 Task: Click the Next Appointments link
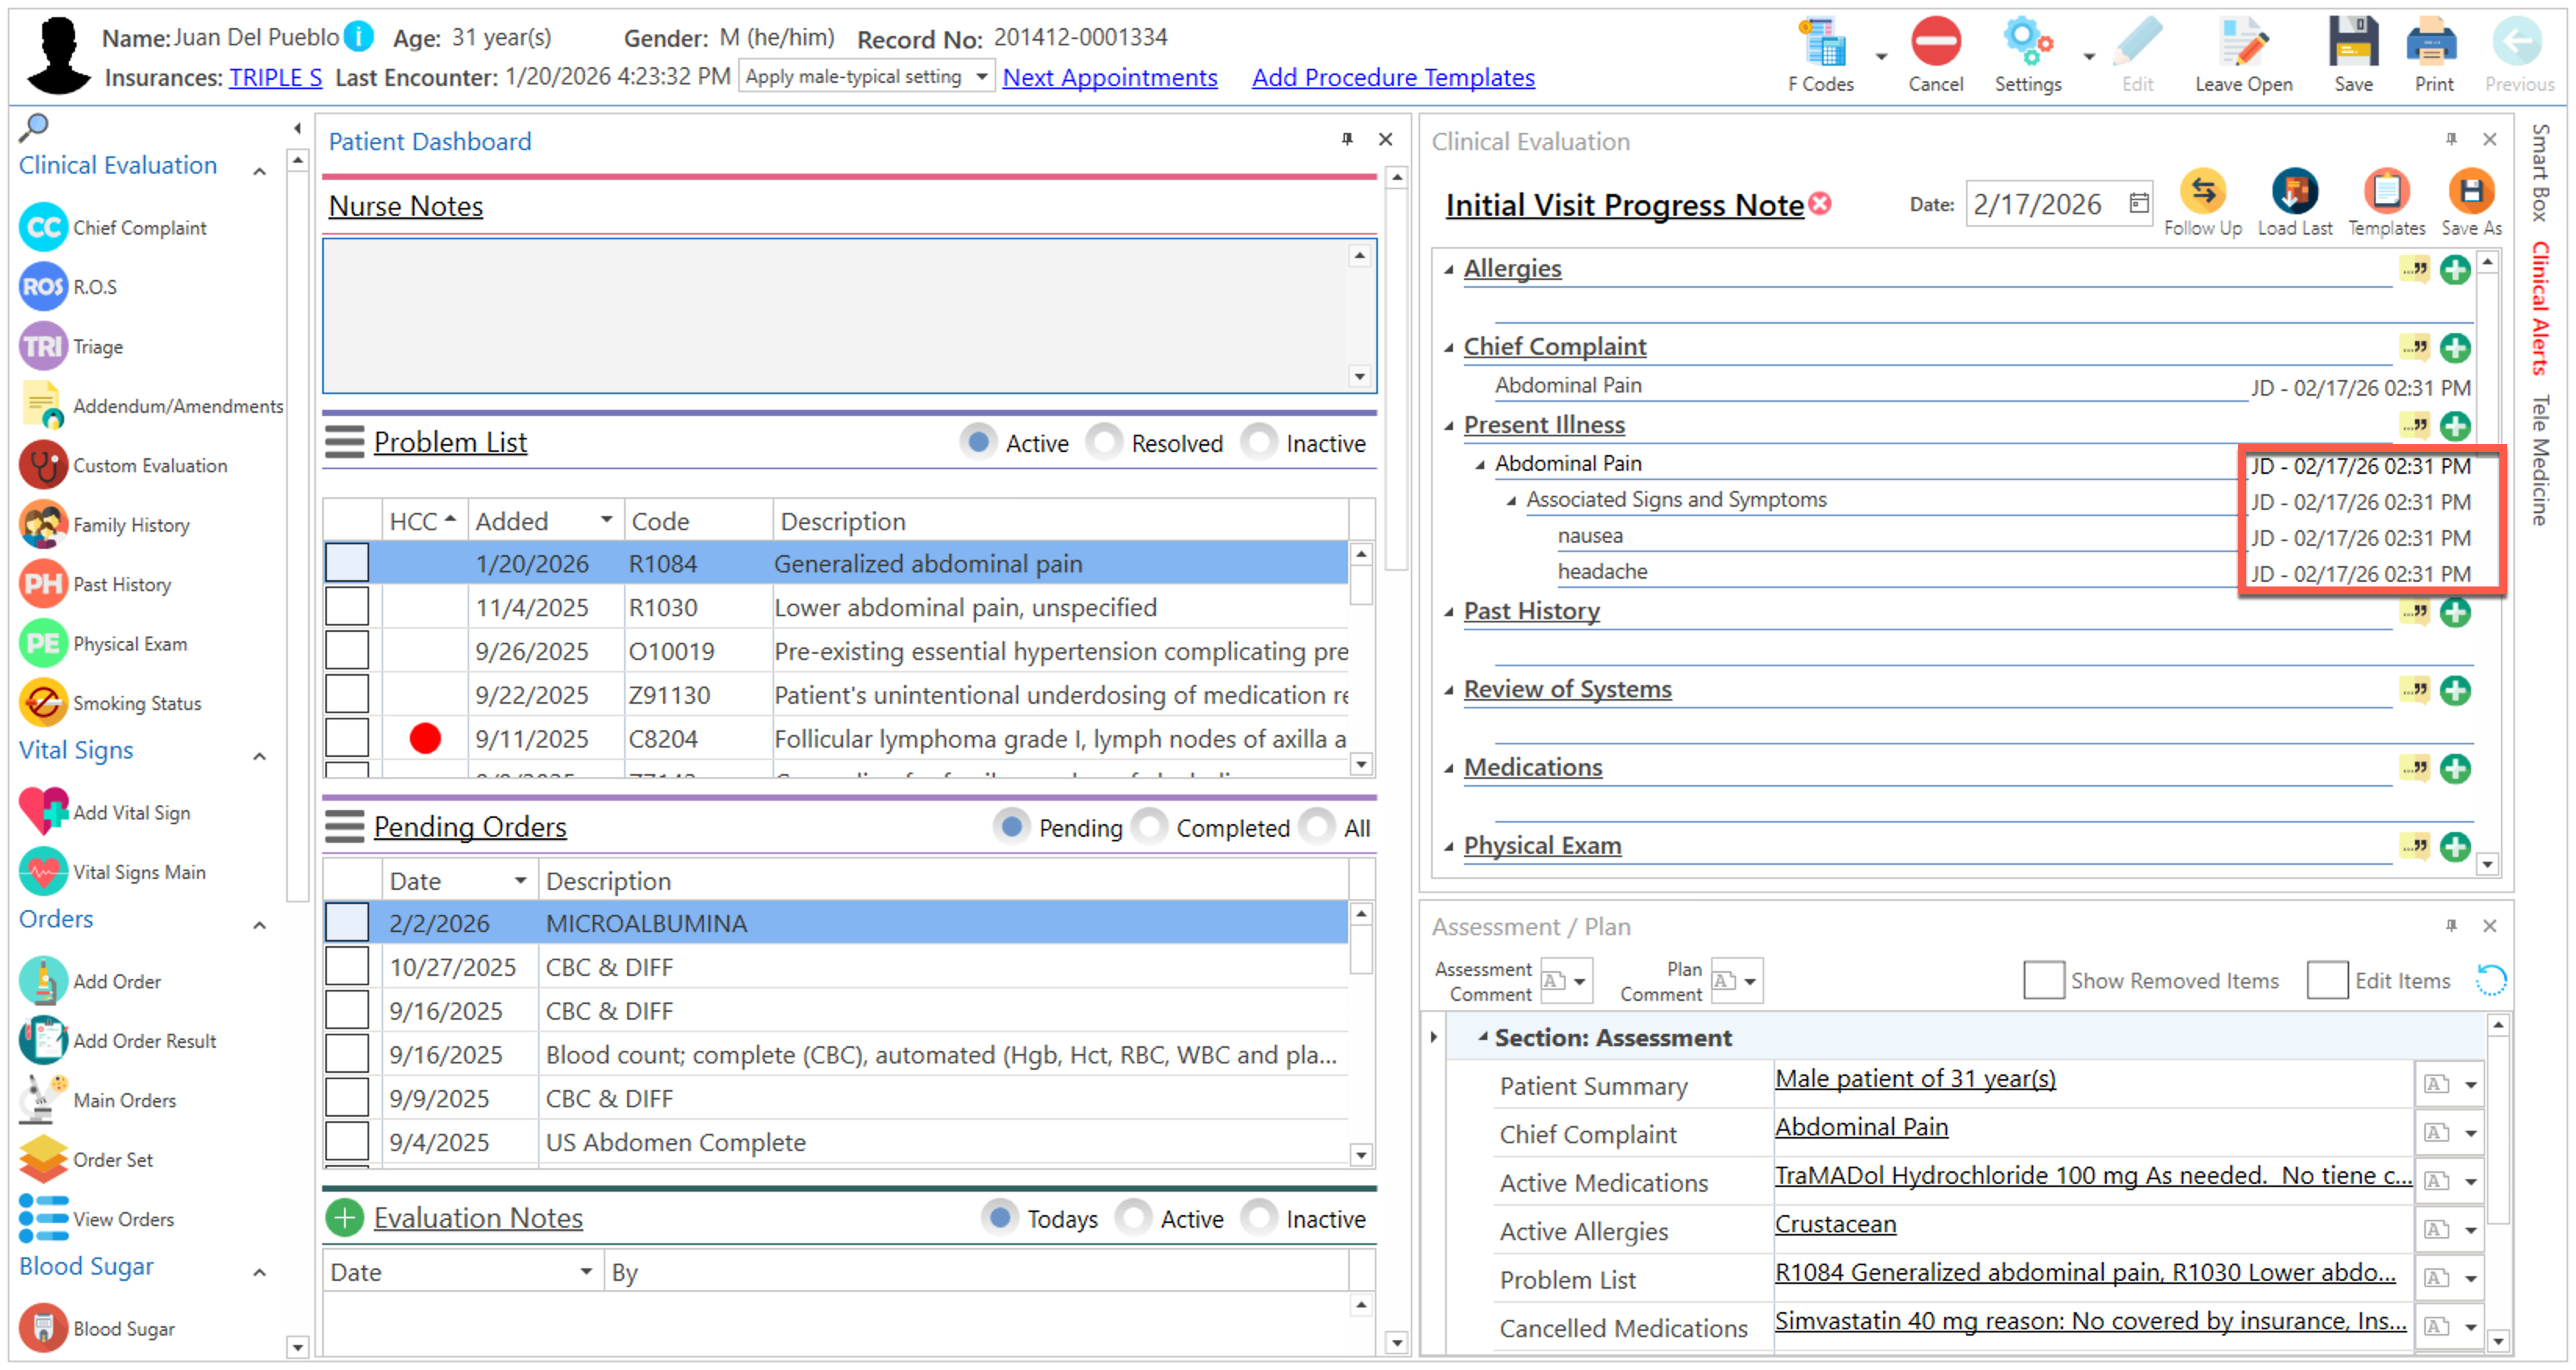pos(1109,78)
